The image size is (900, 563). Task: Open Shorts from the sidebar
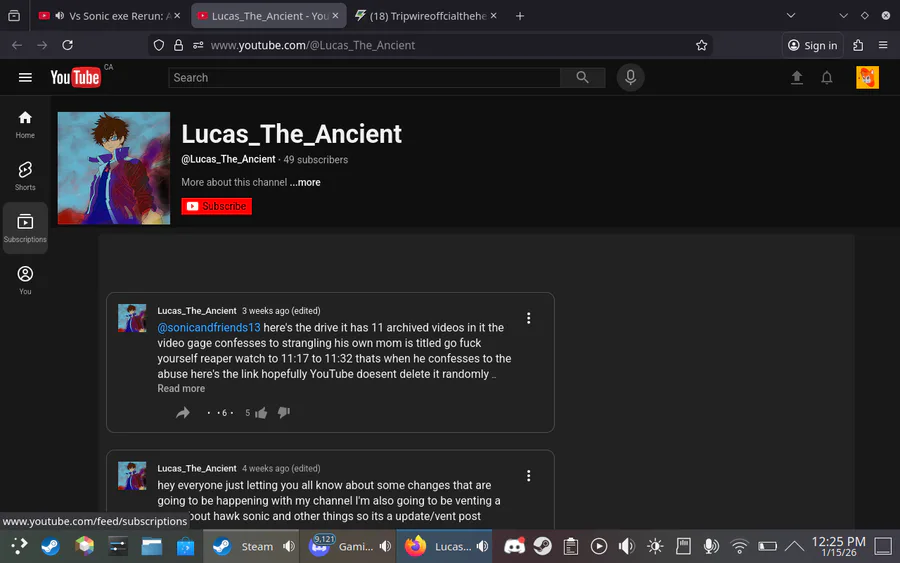25,176
